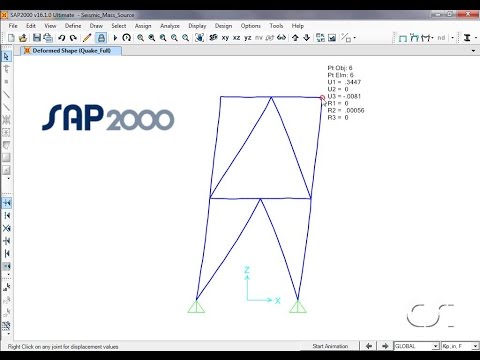
Task: Open the Display menu
Action: click(197, 26)
